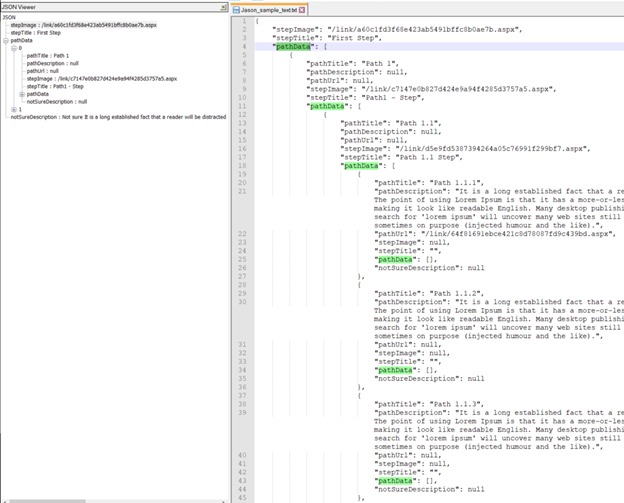Click line number 21 in the editor margin
624x503 pixels.
(x=242, y=190)
